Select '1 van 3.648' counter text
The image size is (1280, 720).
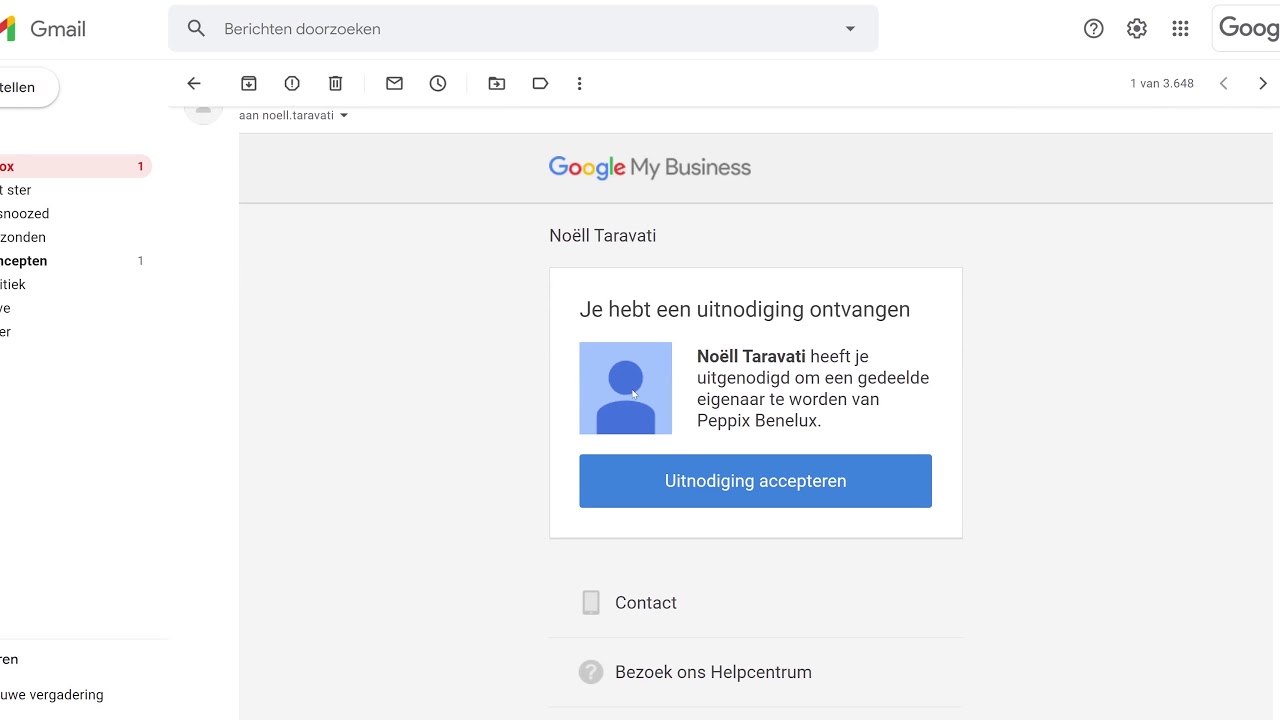pyautogui.click(x=1162, y=84)
